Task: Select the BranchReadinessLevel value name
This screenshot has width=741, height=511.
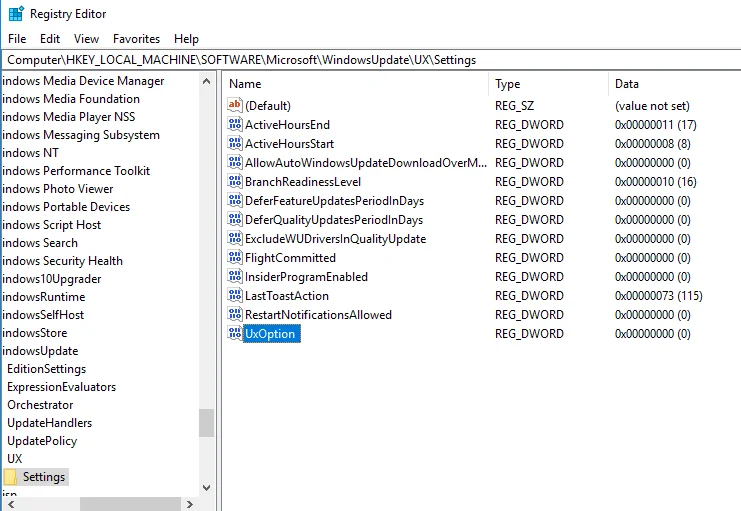Action: click(x=303, y=182)
